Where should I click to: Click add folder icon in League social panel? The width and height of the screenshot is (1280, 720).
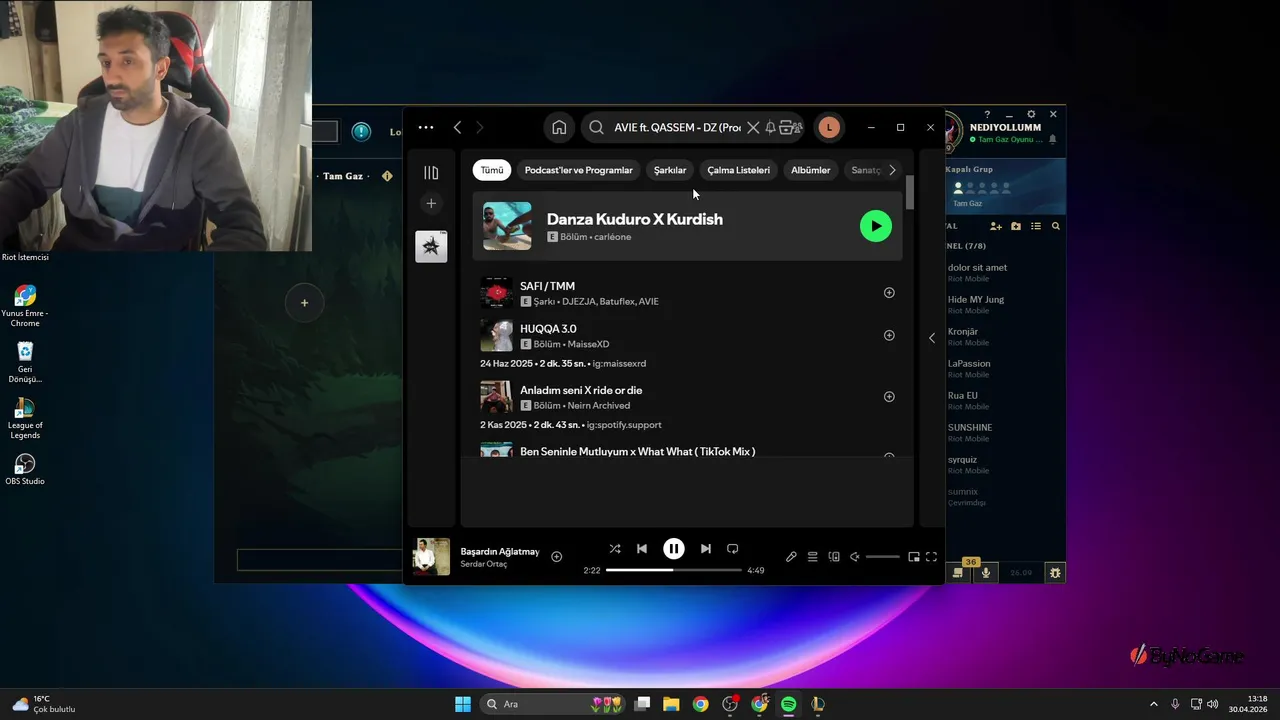click(x=1016, y=227)
